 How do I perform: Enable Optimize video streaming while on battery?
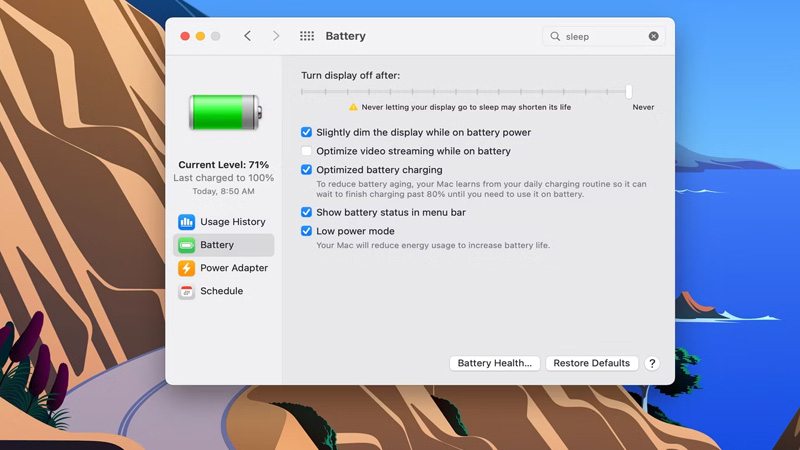point(307,151)
